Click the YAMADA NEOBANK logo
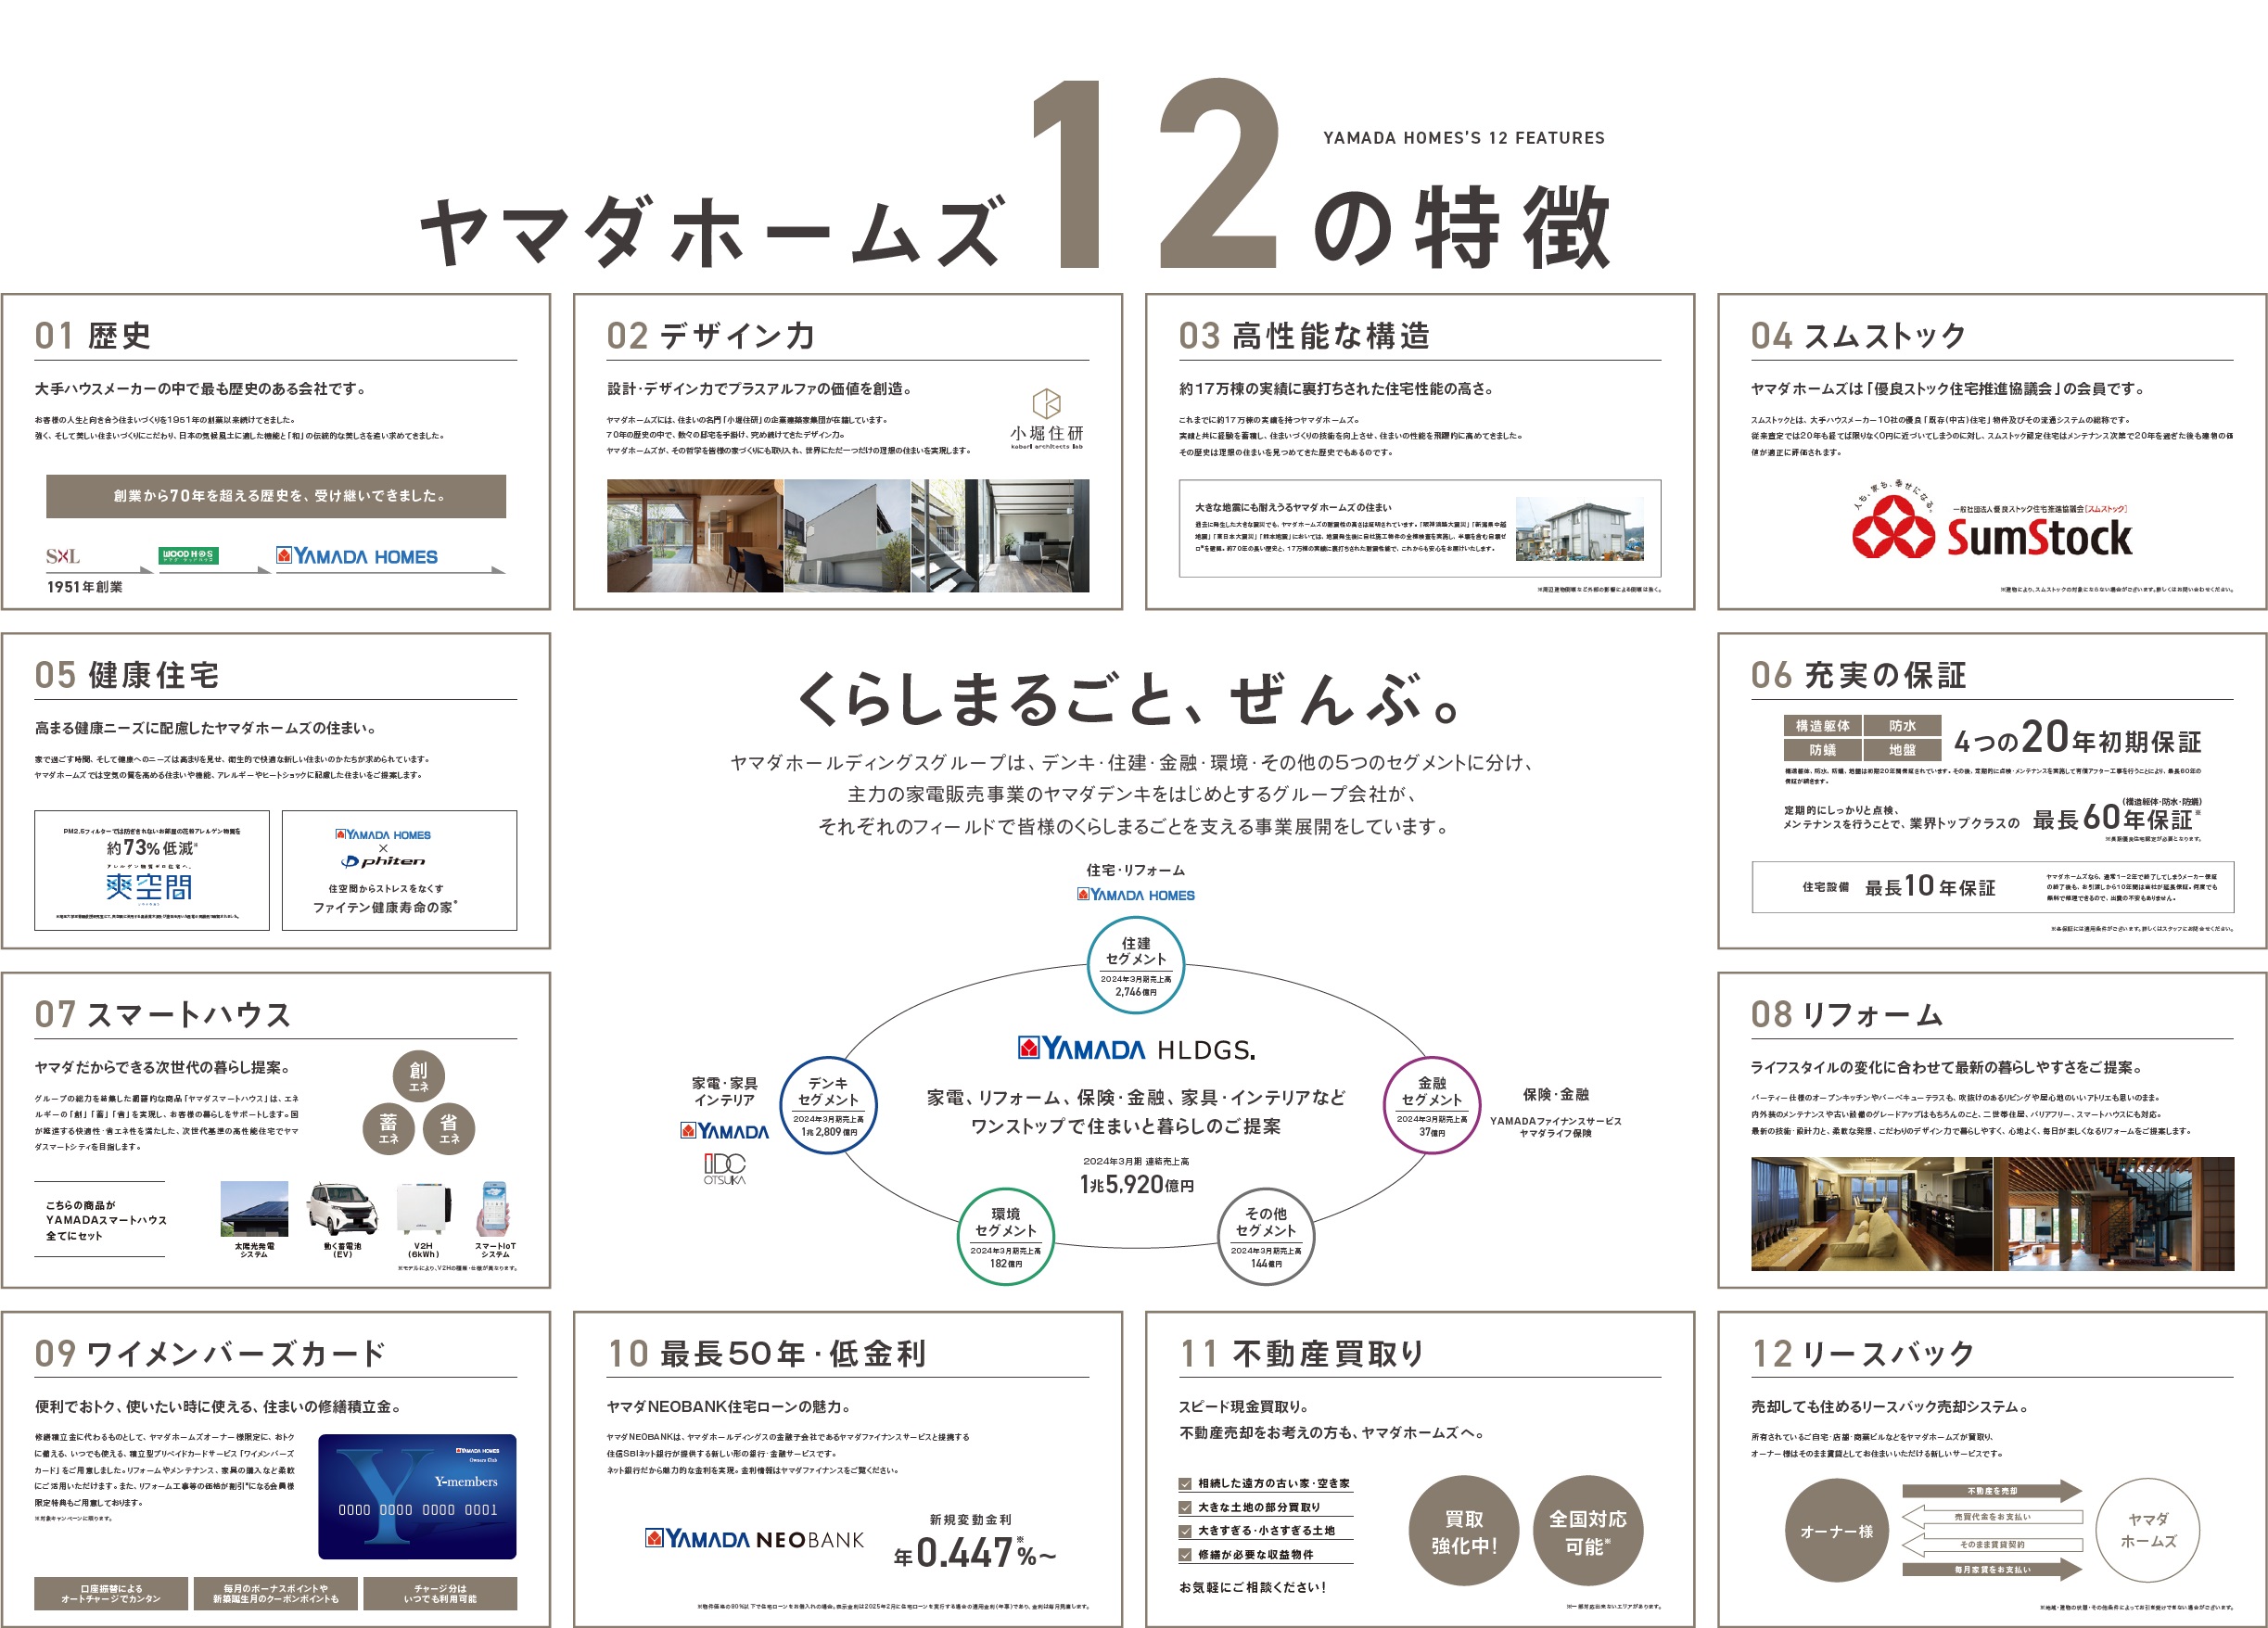Image resolution: width=2268 pixels, height=1628 pixels. pyautogui.click(x=755, y=1539)
